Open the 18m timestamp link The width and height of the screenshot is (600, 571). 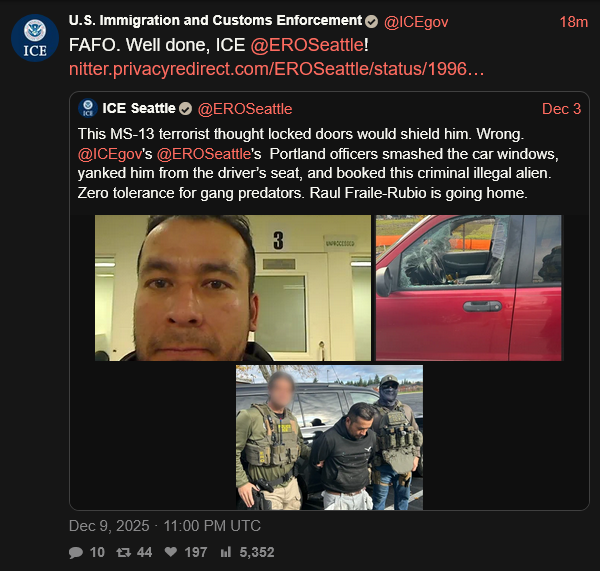[574, 22]
